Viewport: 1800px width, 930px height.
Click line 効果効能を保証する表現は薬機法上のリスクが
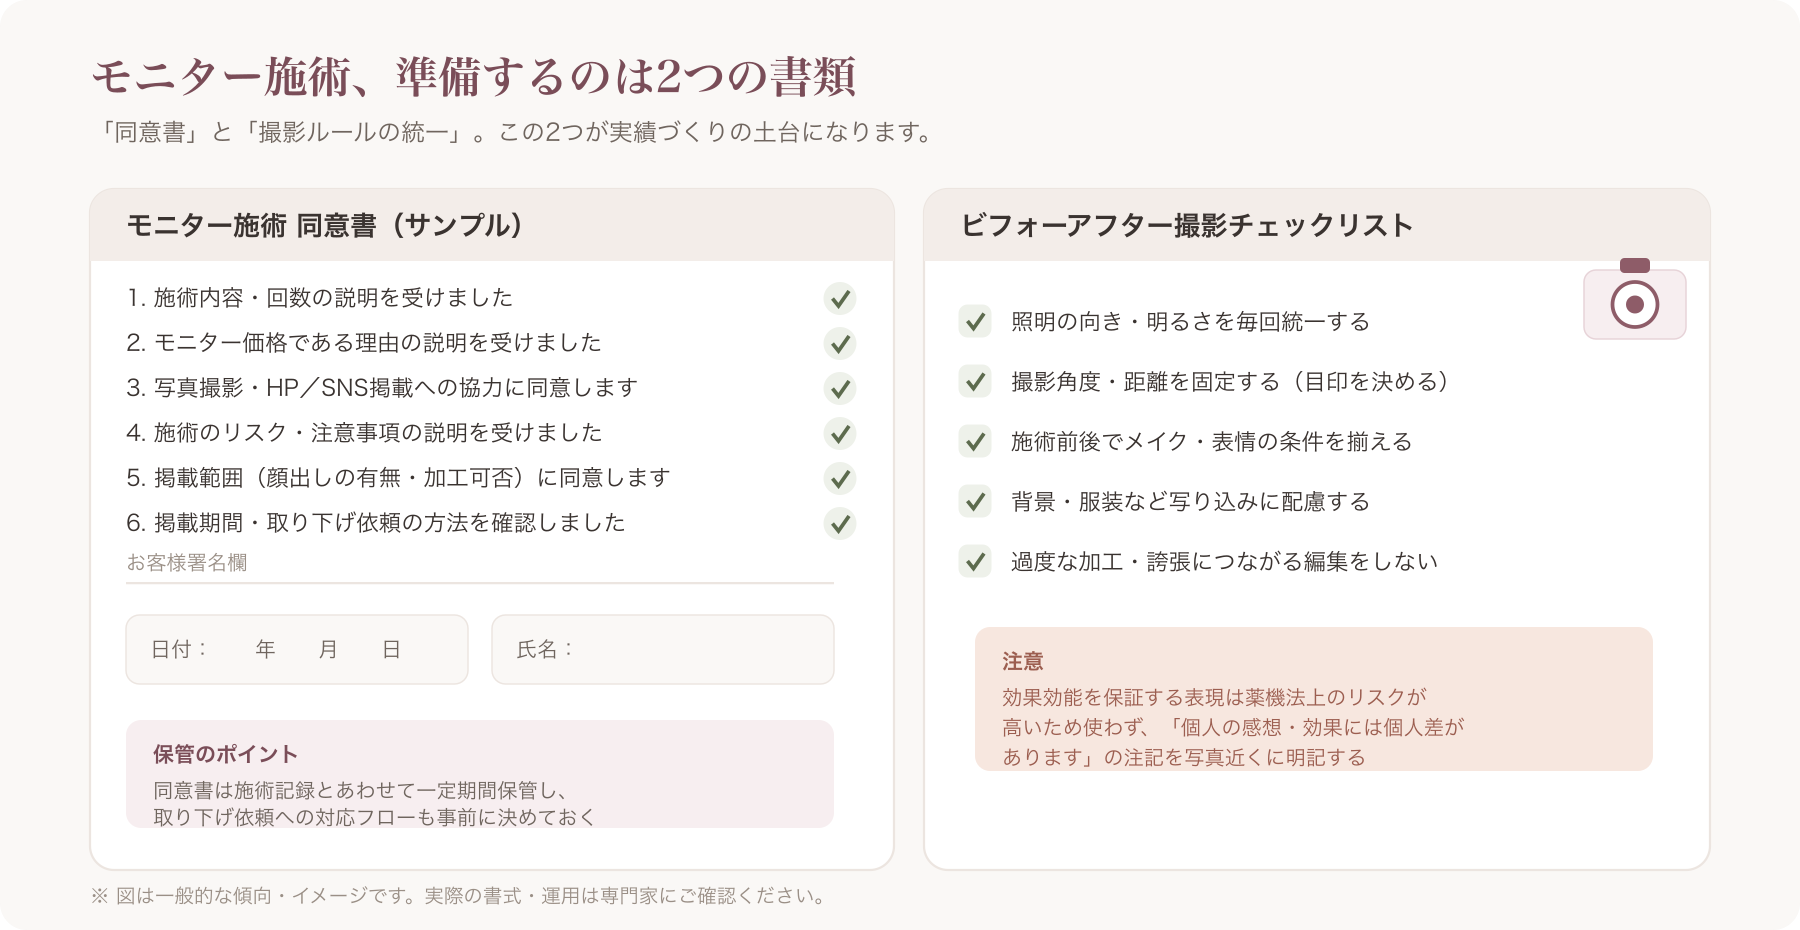point(1214,697)
